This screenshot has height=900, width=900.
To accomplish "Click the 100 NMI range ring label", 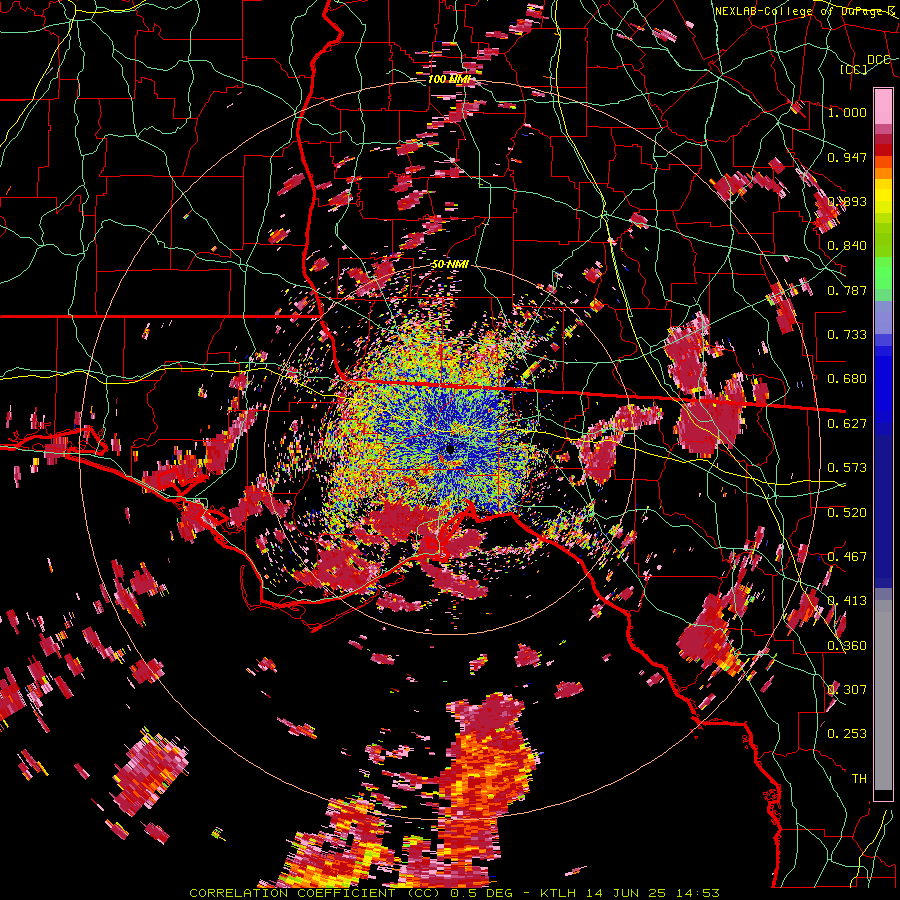I will (449, 79).
